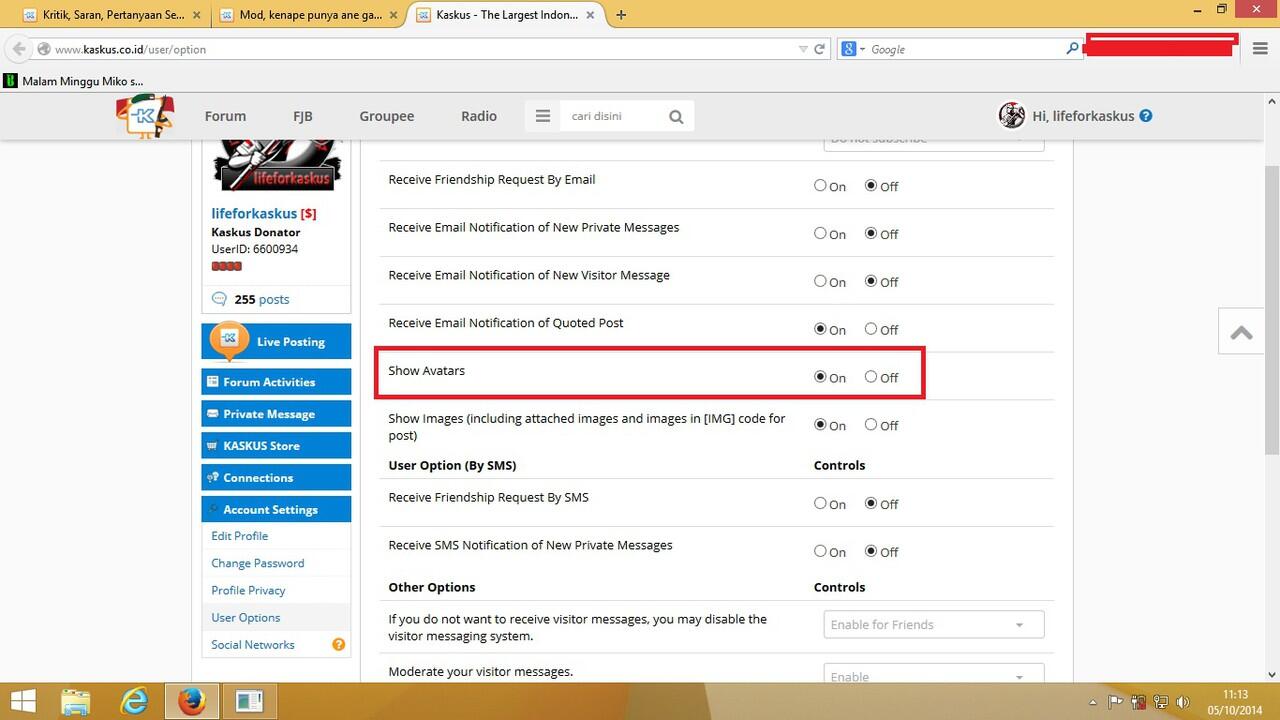Viewport: 1280px width, 720px height.
Task: Click the browser back arrow
Action: click(x=19, y=49)
